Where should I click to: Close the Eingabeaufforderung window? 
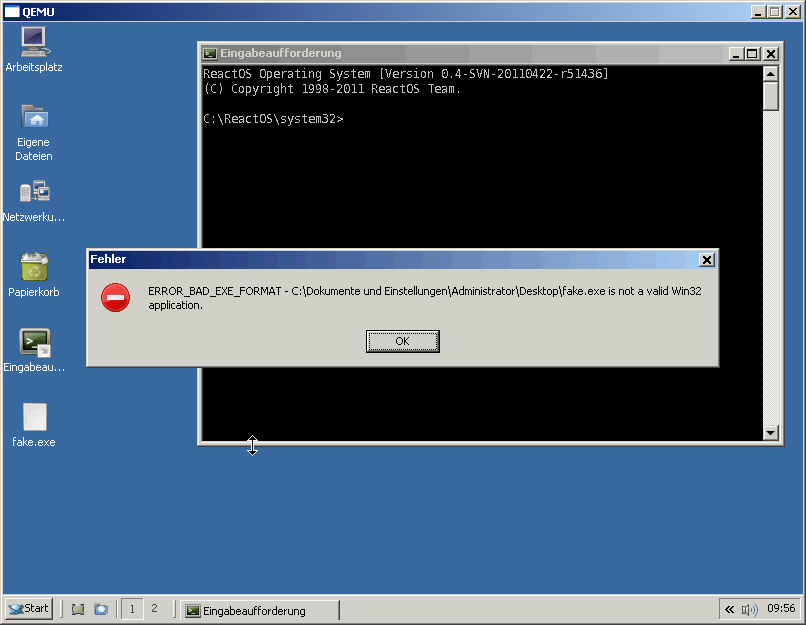[x=771, y=53]
